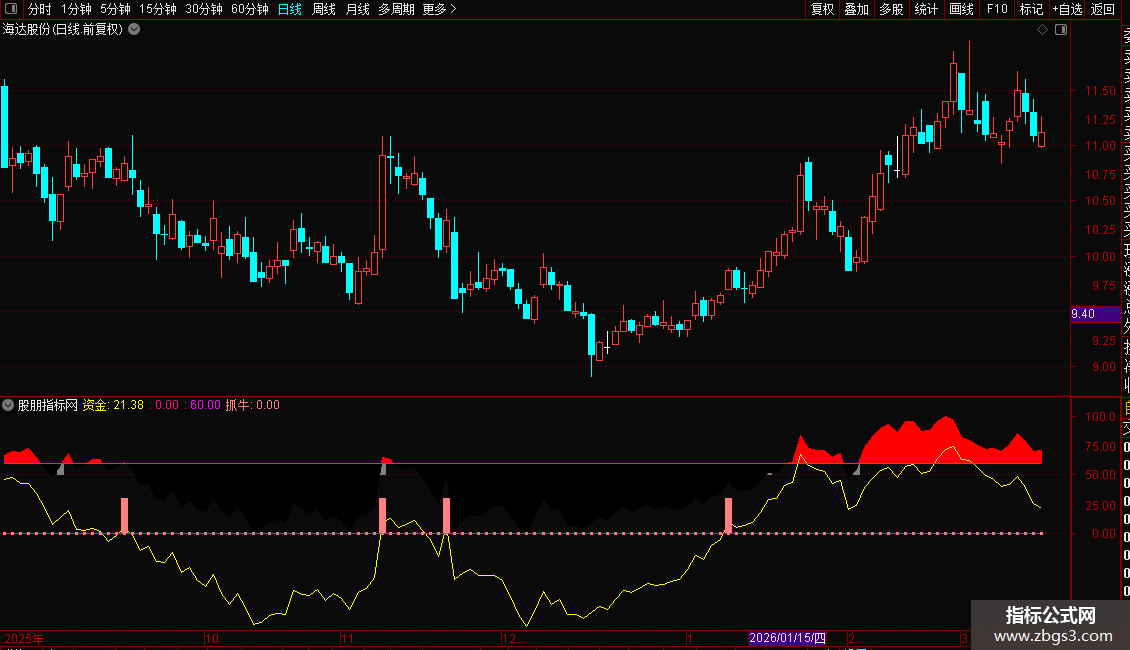Select the 15分钟 period tab

pos(157,9)
